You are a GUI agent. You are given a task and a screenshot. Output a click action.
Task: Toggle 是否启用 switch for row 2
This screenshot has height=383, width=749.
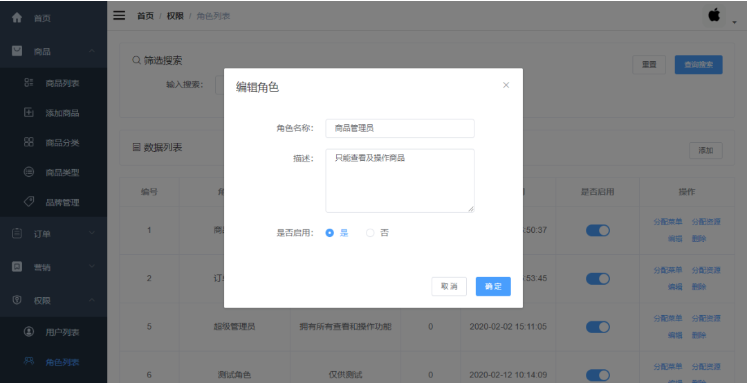[598, 278]
